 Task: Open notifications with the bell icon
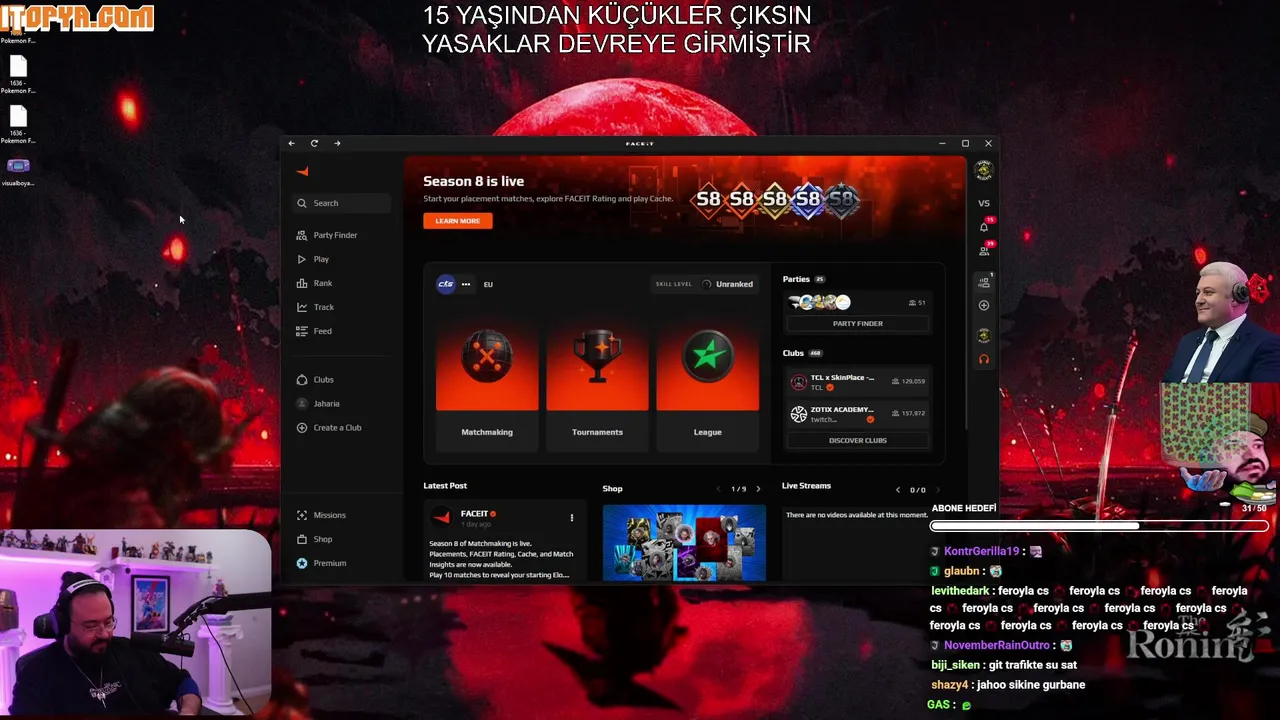point(984,227)
